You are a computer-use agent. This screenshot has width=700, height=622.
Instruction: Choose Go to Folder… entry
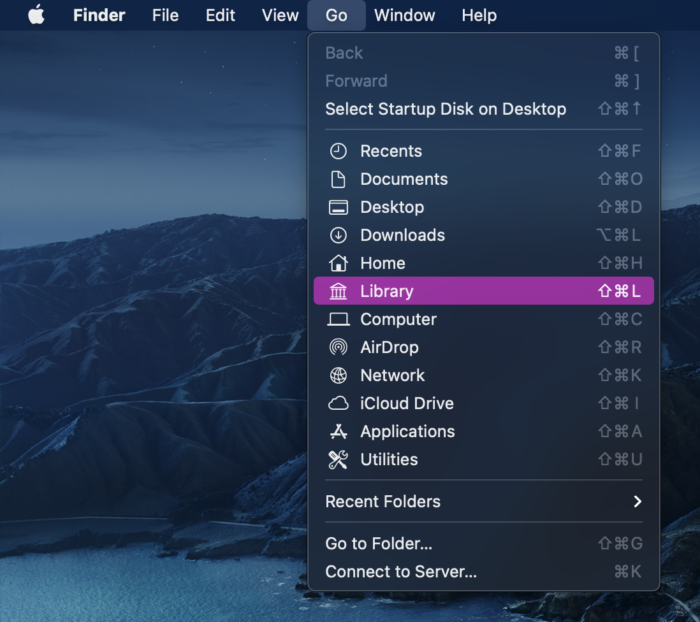point(484,543)
